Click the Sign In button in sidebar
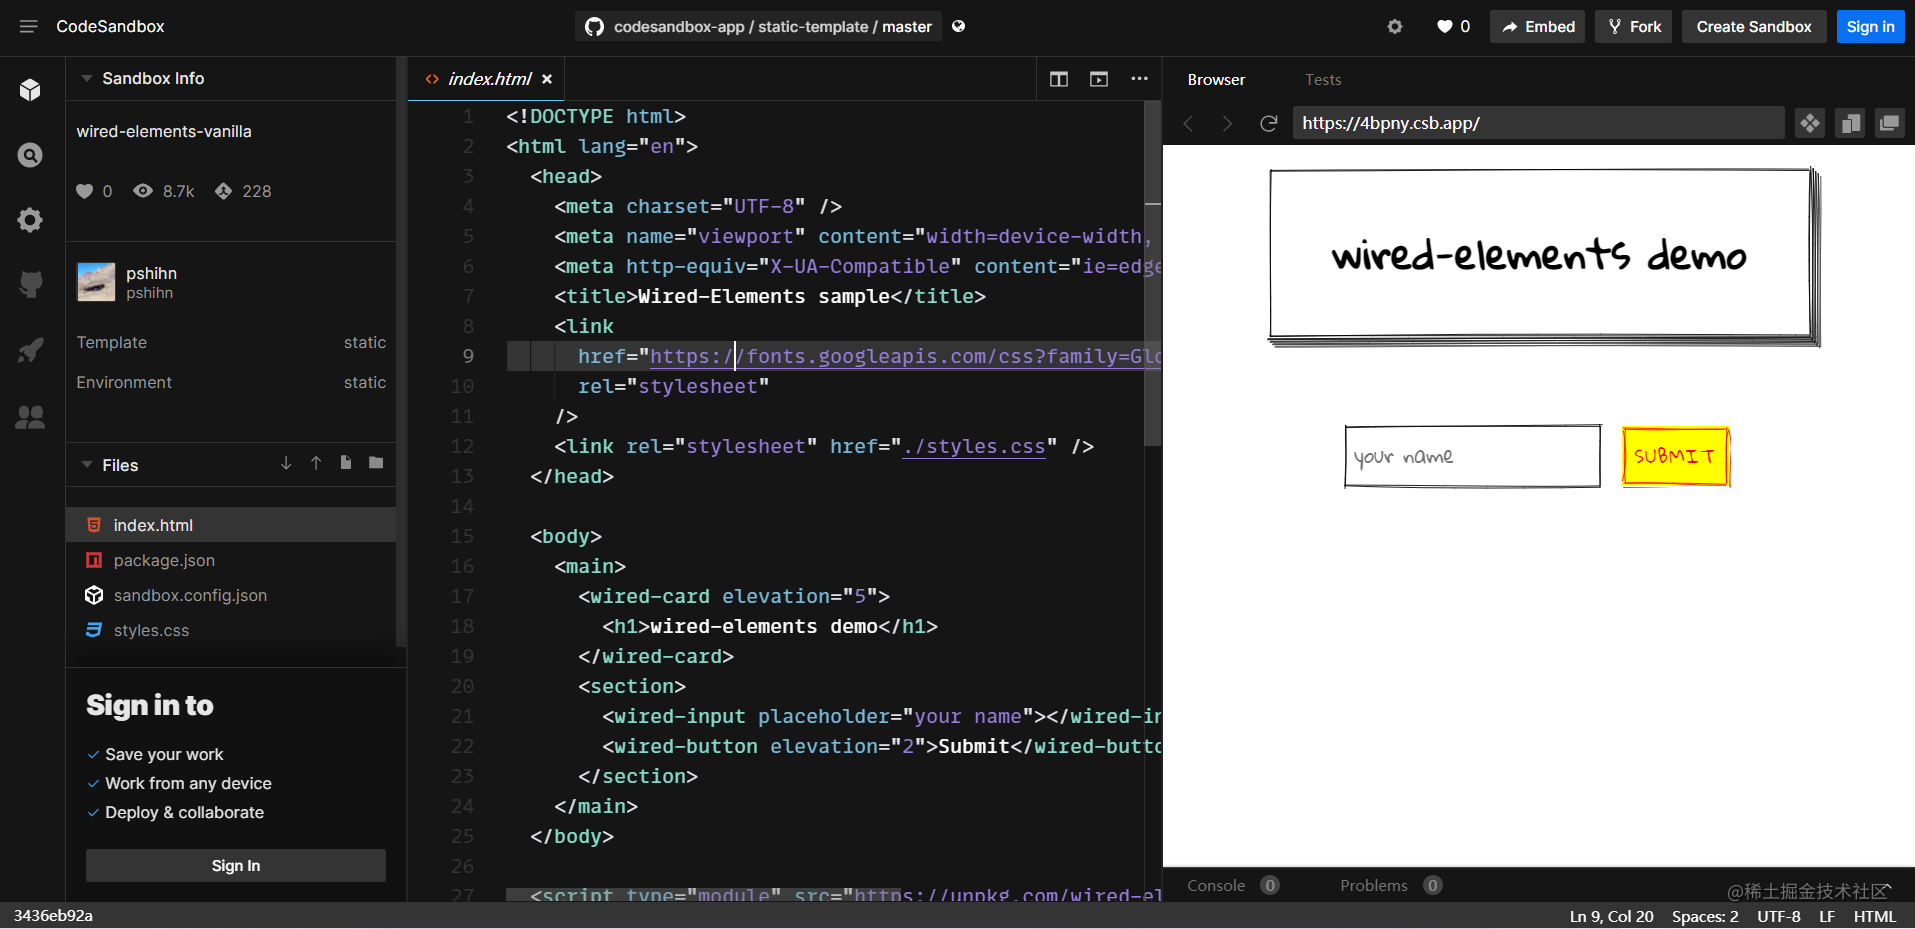 [x=236, y=866]
